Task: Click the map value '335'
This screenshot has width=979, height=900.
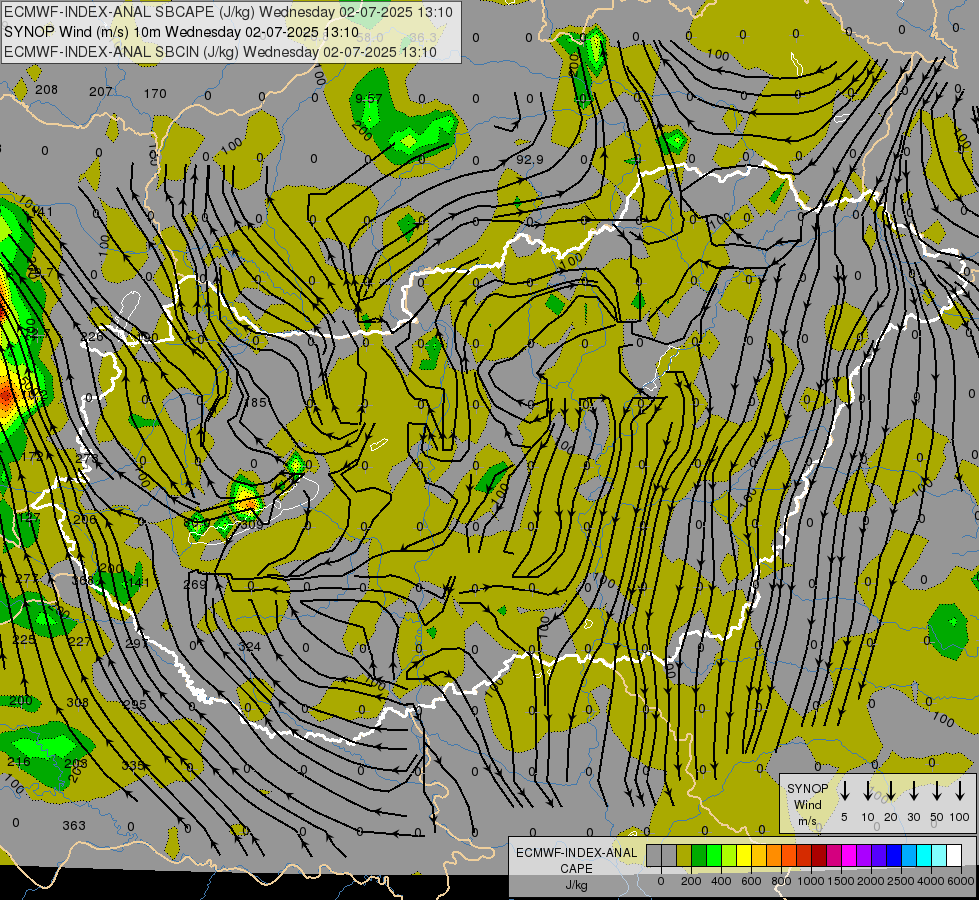Action: click(132, 766)
